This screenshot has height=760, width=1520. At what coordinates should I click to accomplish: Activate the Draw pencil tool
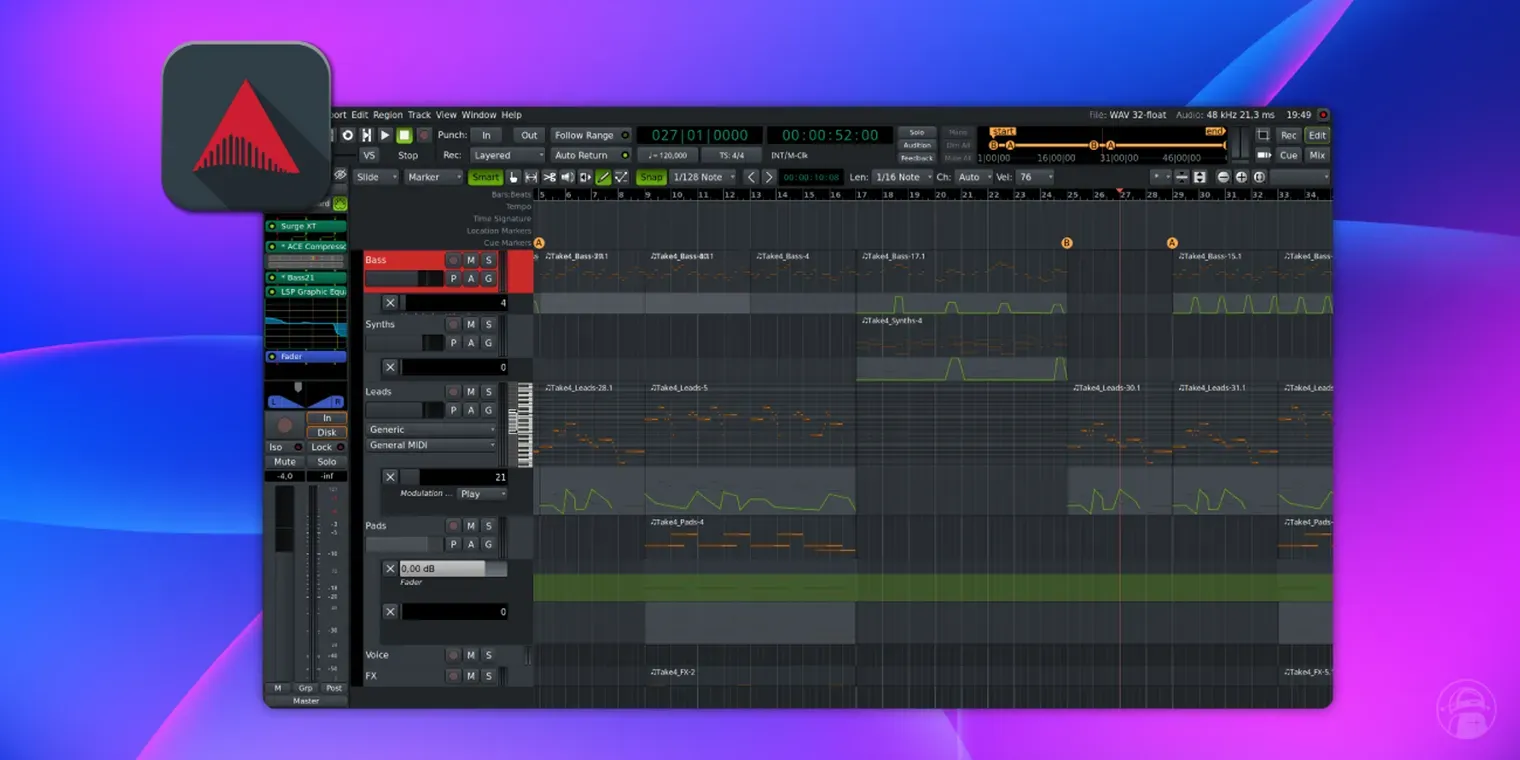603,177
